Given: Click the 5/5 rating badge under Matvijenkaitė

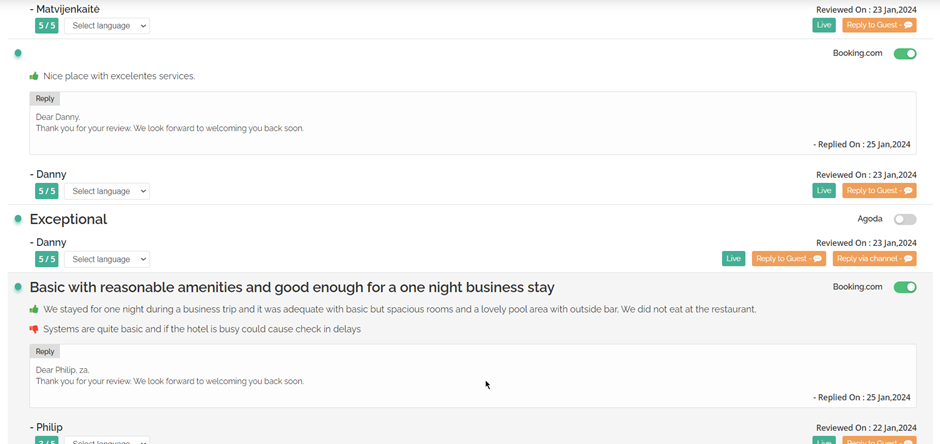Looking at the screenshot, I should (x=46, y=26).
